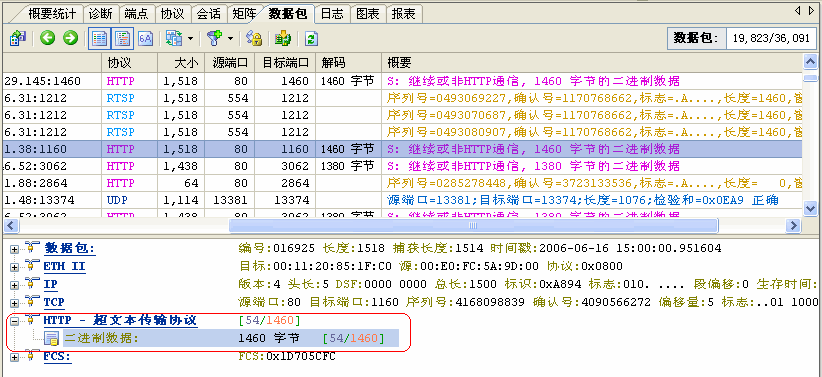
Task: Sort by the 协议 column header
Action: 129,63
